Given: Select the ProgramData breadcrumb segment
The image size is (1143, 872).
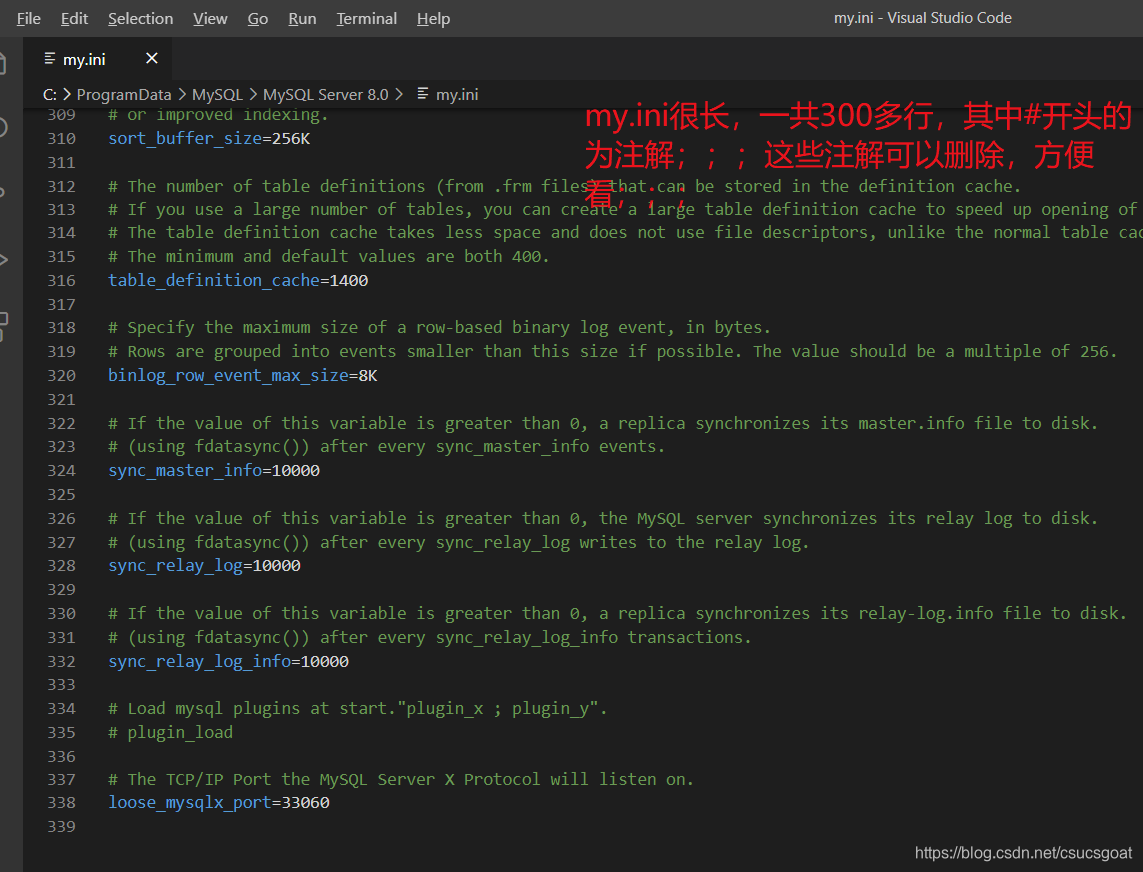Looking at the screenshot, I should 124,95.
